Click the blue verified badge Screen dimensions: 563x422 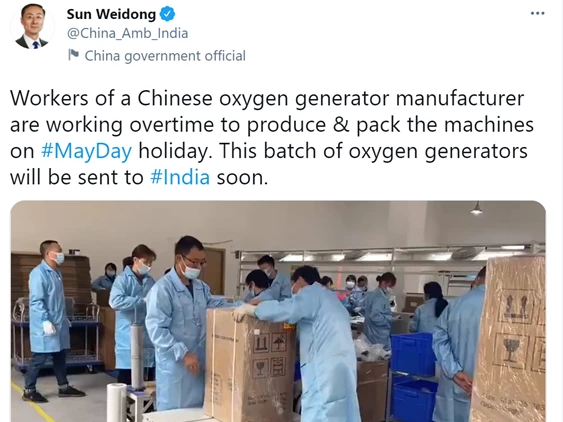[167, 14]
